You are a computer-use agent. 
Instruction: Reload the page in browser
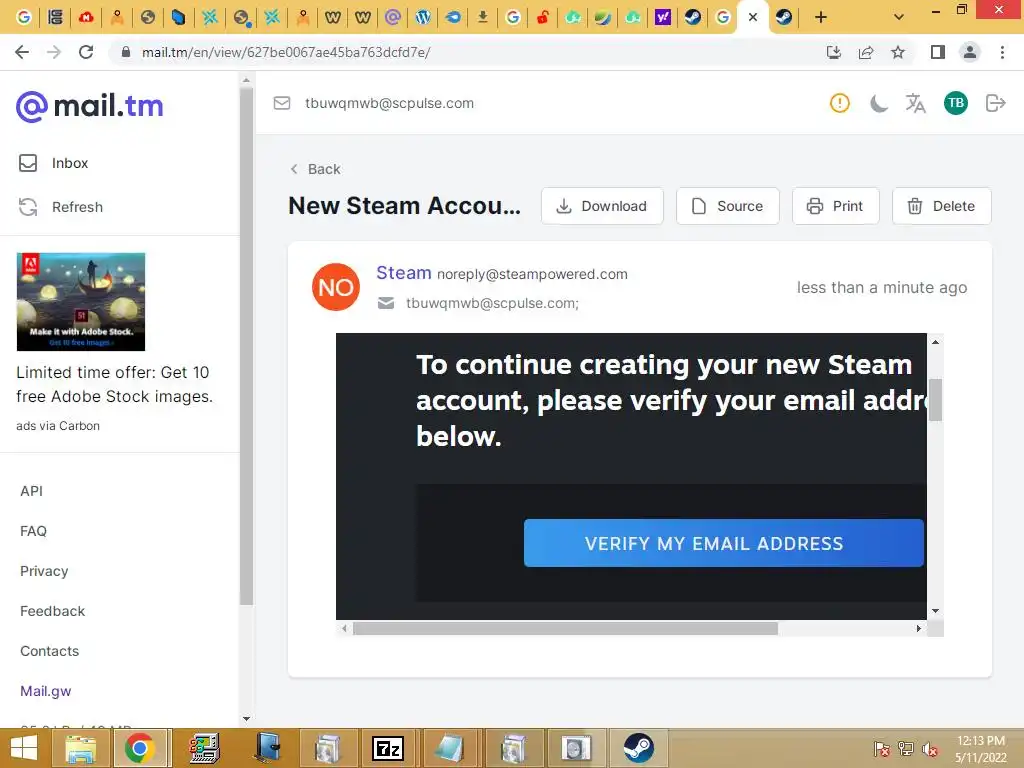click(86, 52)
